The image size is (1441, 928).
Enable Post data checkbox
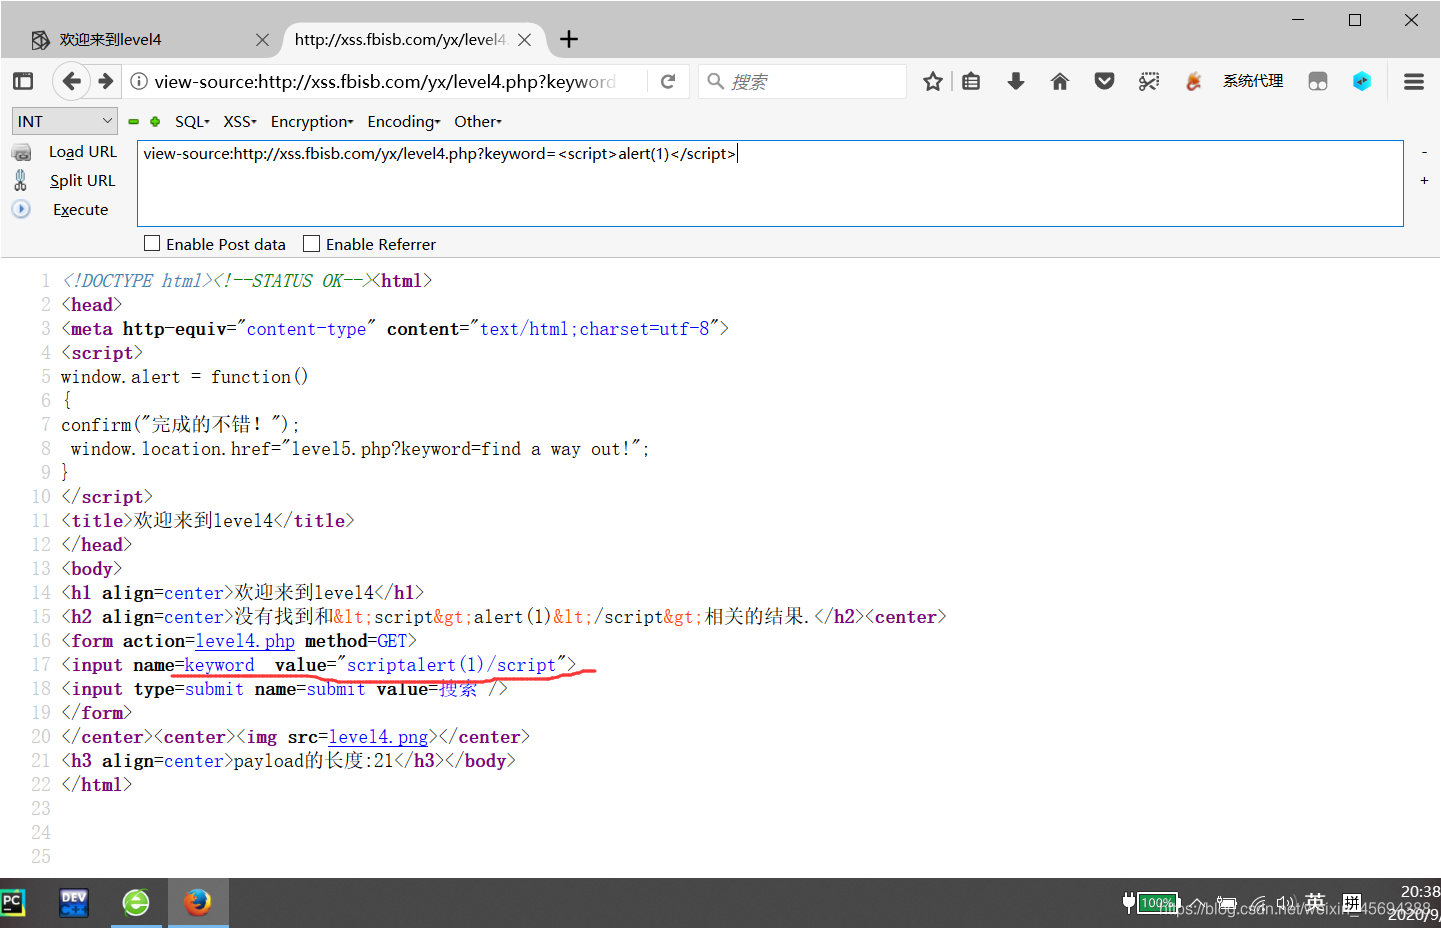152,243
